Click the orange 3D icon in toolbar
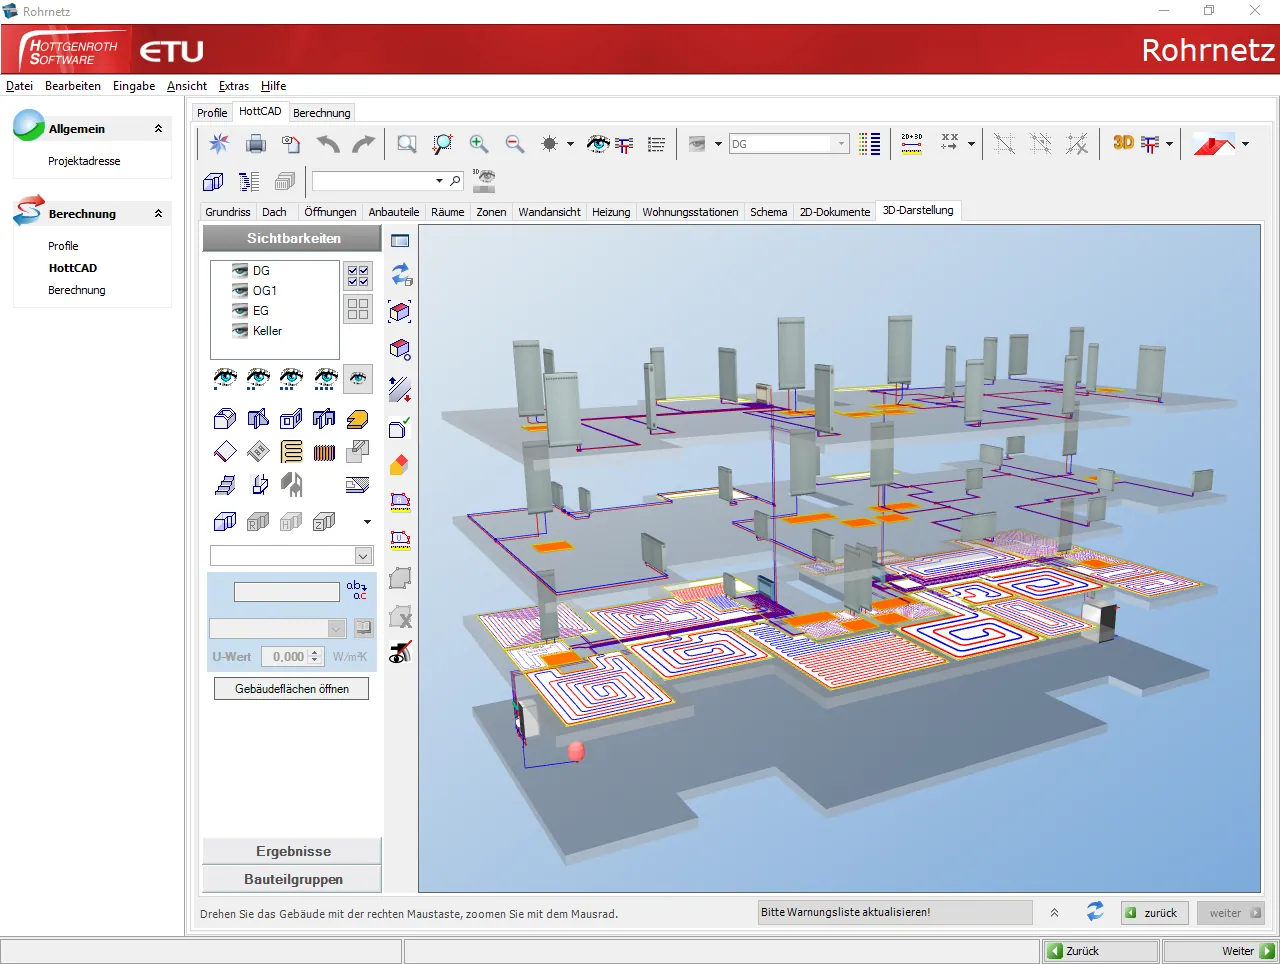1280x964 pixels. tap(1123, 143)
